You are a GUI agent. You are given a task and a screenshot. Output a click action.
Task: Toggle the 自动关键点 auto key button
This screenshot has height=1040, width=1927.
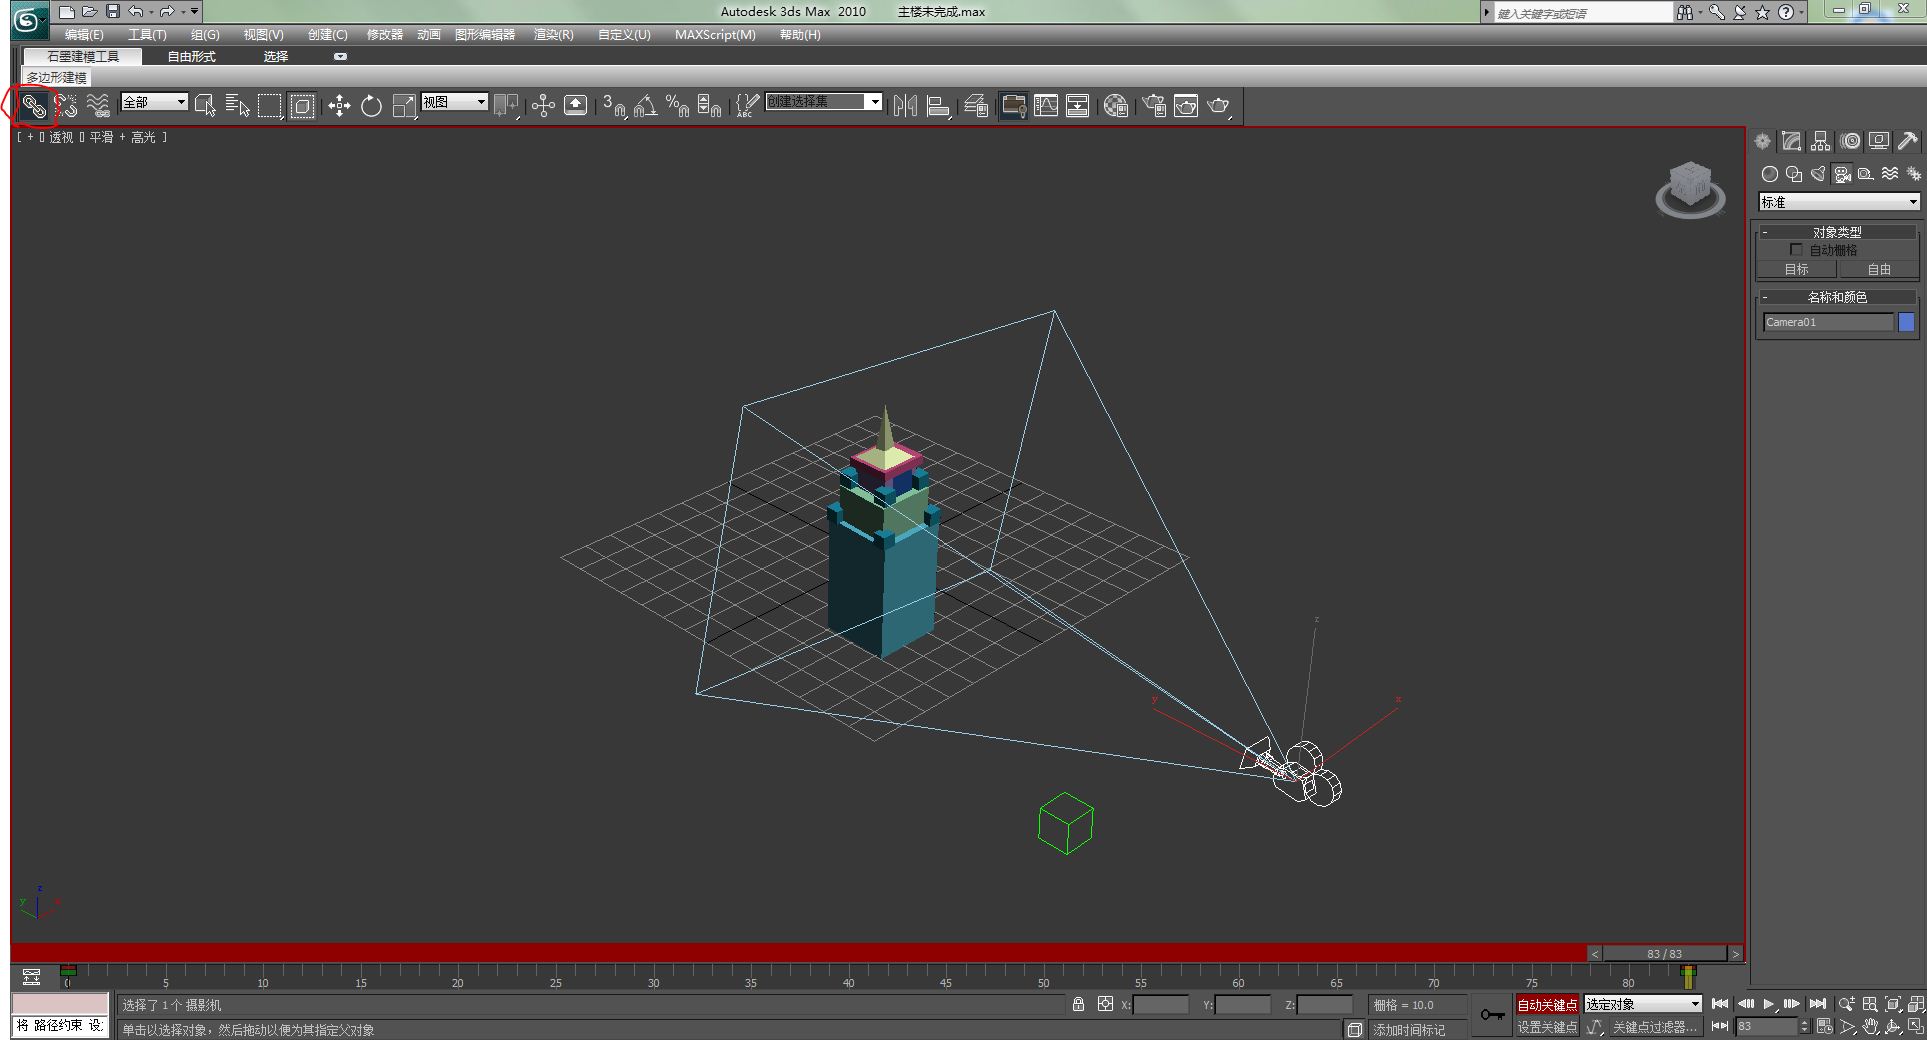pyautogui.click(x=1546, y=1005)
